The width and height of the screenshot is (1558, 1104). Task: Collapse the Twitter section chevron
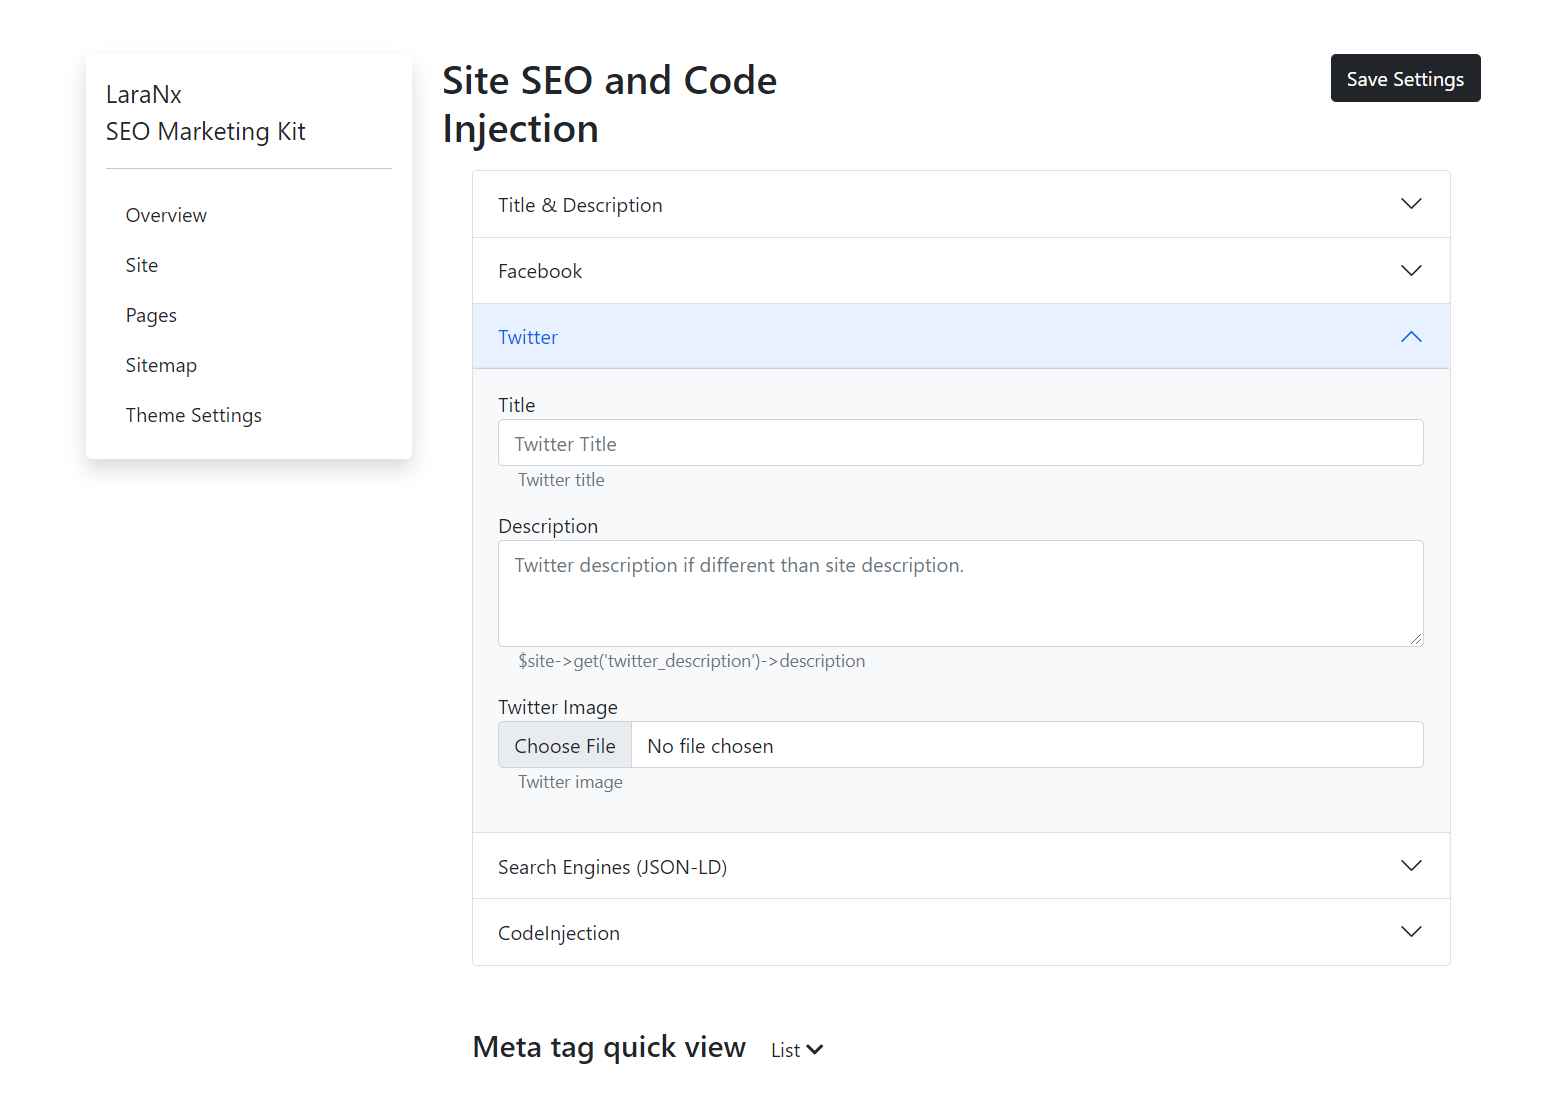[x=1411, y=337]
